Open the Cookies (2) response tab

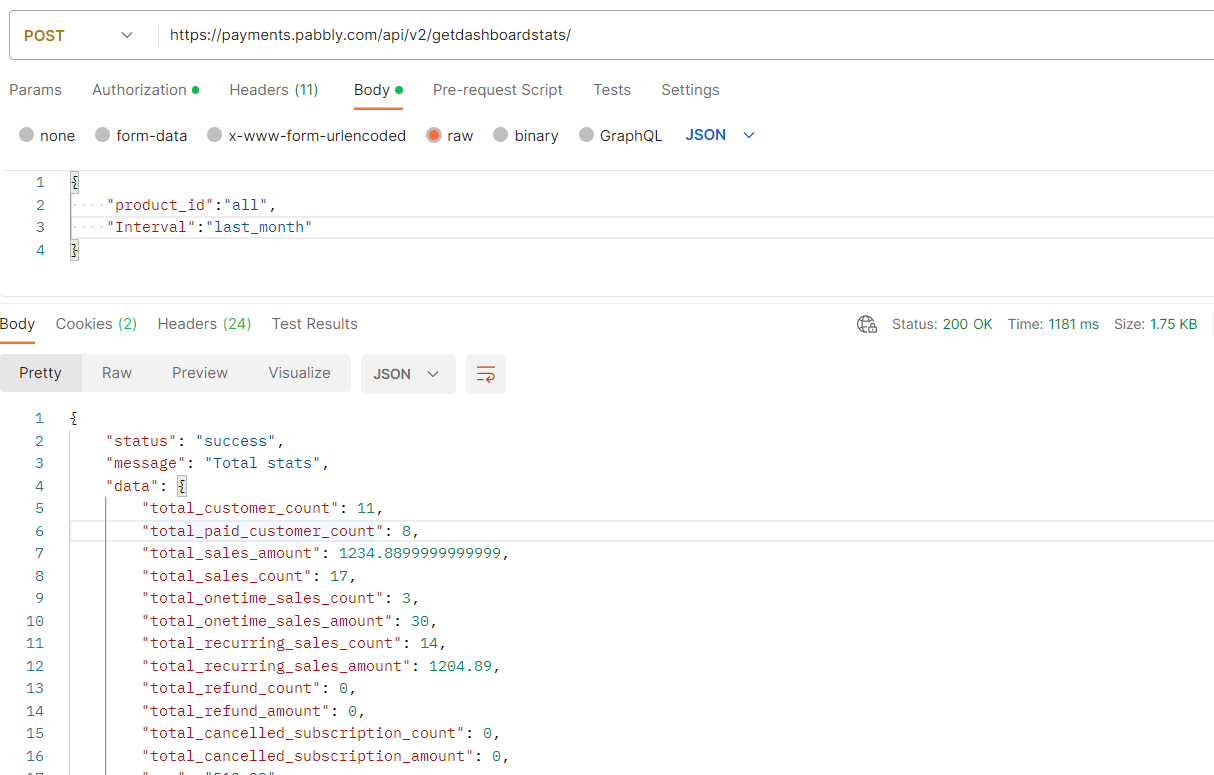(x=96, y=324)
